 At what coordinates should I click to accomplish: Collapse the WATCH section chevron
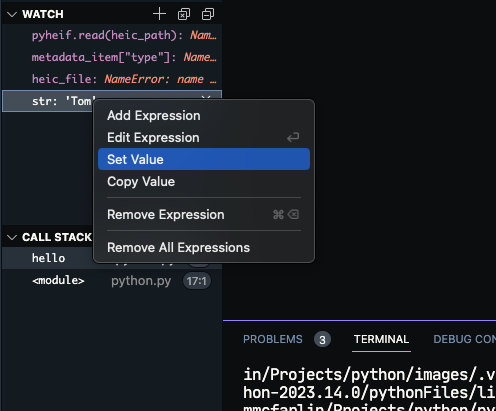click(12, 14)
